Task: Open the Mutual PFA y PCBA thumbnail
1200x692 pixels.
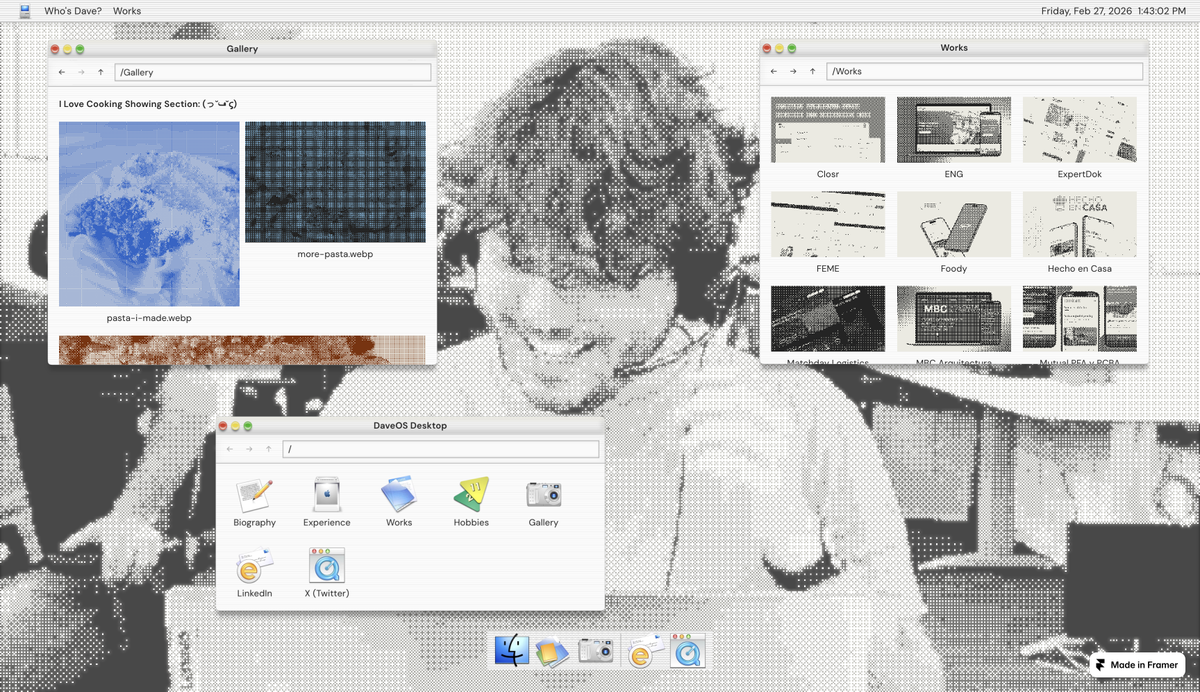Action: click(1080, 318)
